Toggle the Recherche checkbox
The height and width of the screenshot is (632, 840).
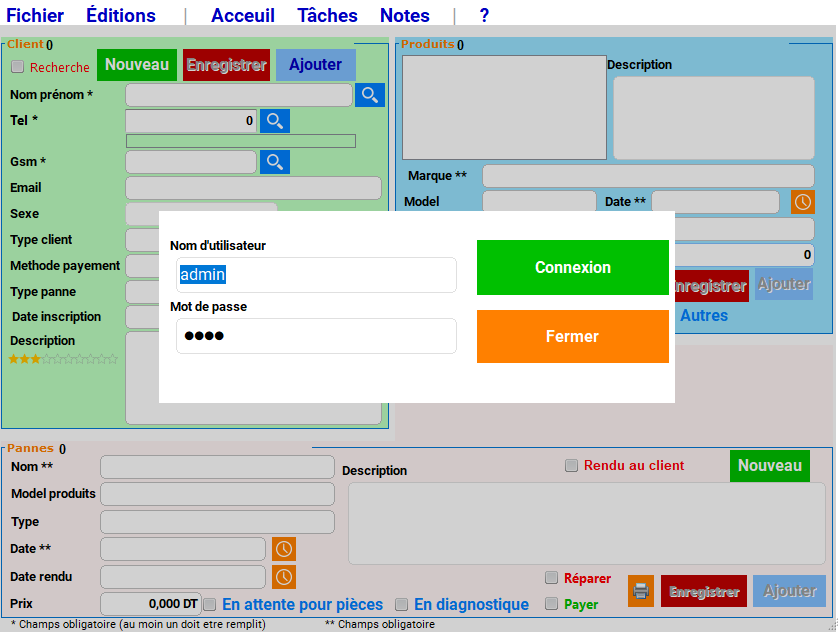pyautogui.click(x=18, y=67)
